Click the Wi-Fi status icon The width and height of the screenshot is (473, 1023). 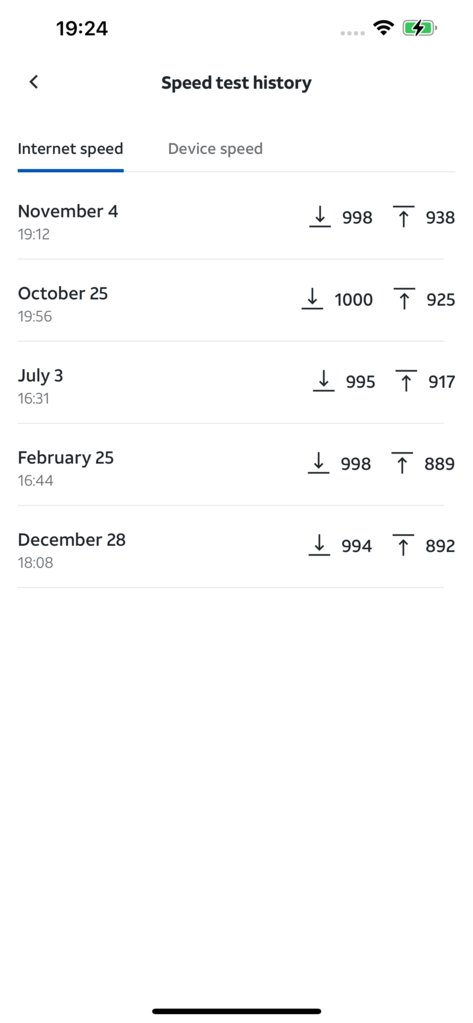(x=384, y=28)
